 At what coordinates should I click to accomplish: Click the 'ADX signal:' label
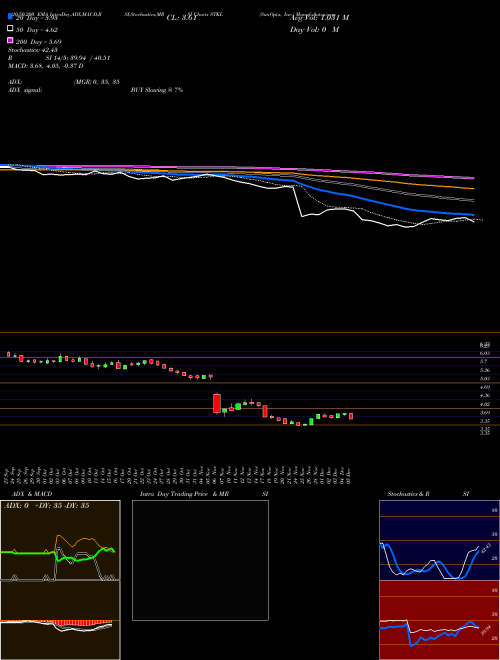[x=25, y=90]
